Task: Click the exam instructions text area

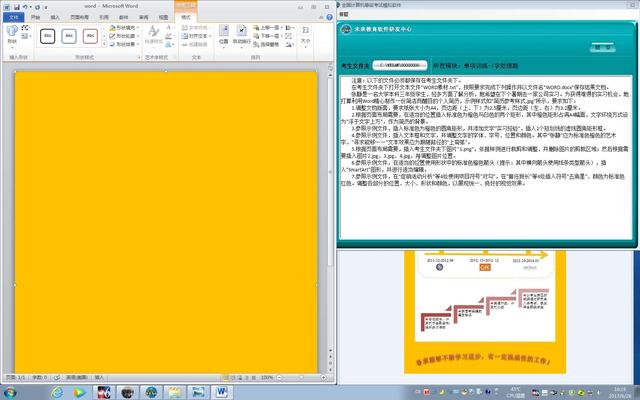Action: (x=486, y=157)
